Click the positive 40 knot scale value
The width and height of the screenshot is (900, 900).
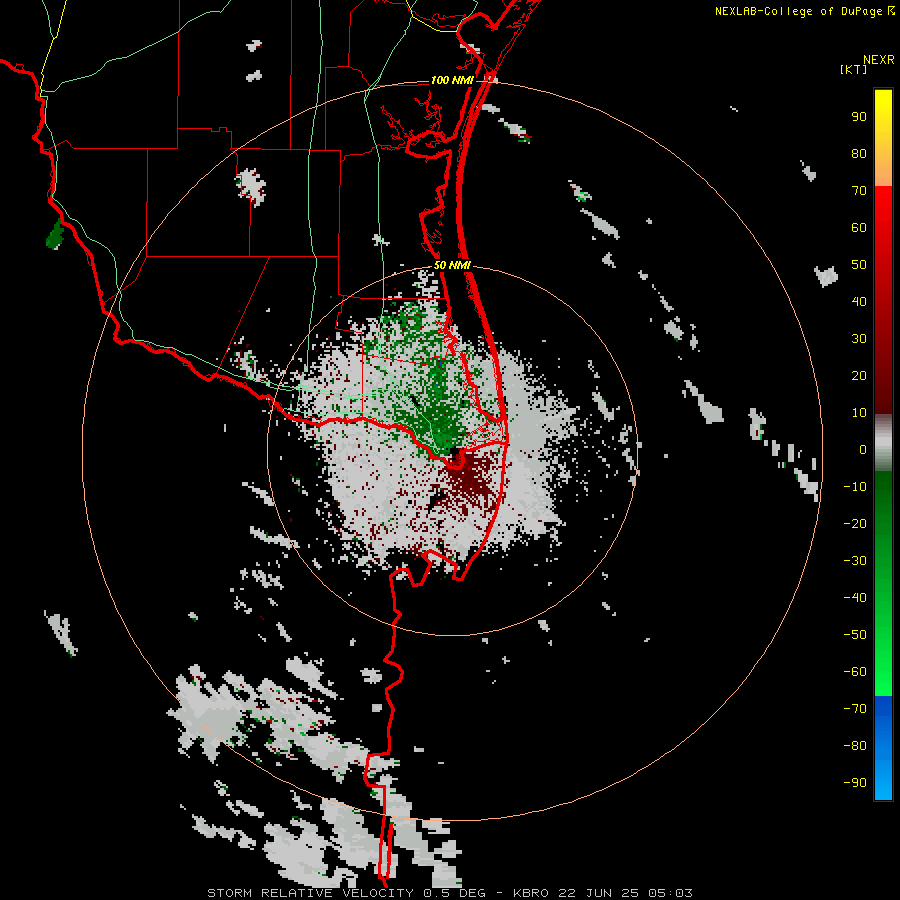pyautogui.click(x=859, y=302)
